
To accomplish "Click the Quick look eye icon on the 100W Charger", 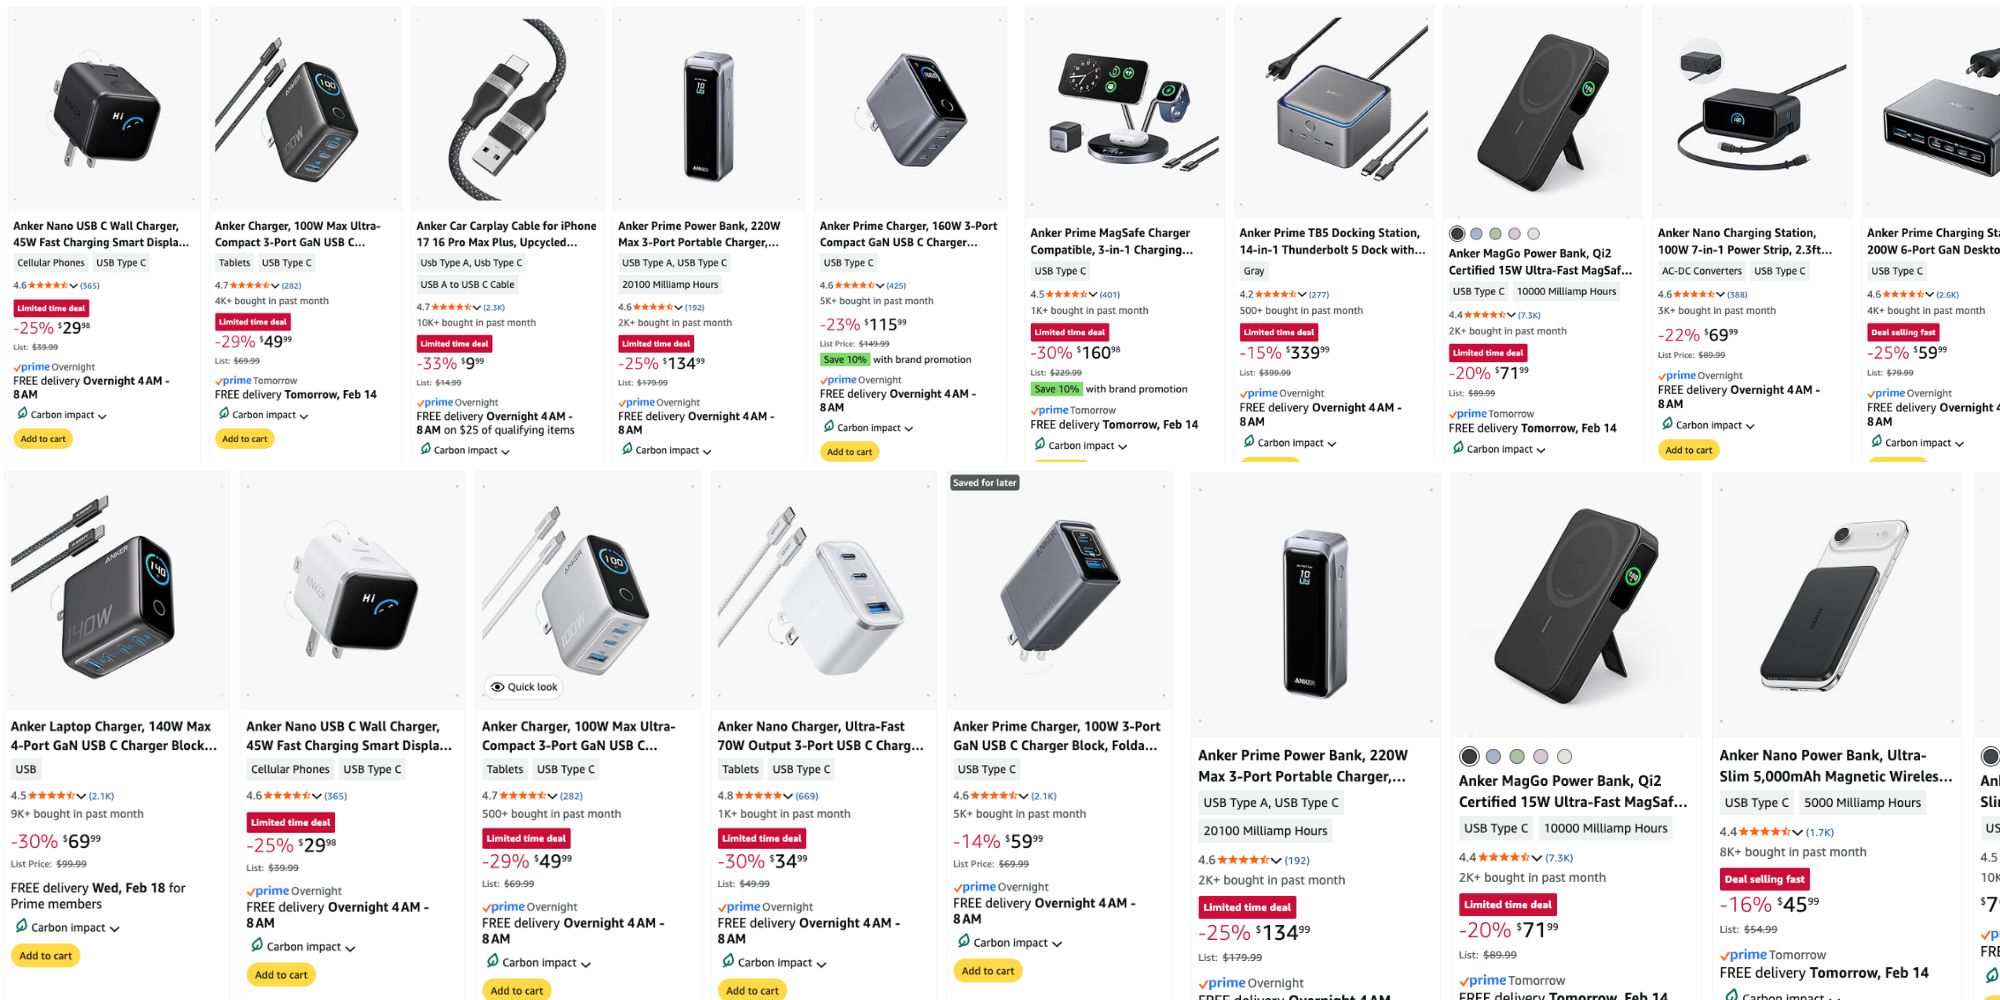I will [499, 687].
